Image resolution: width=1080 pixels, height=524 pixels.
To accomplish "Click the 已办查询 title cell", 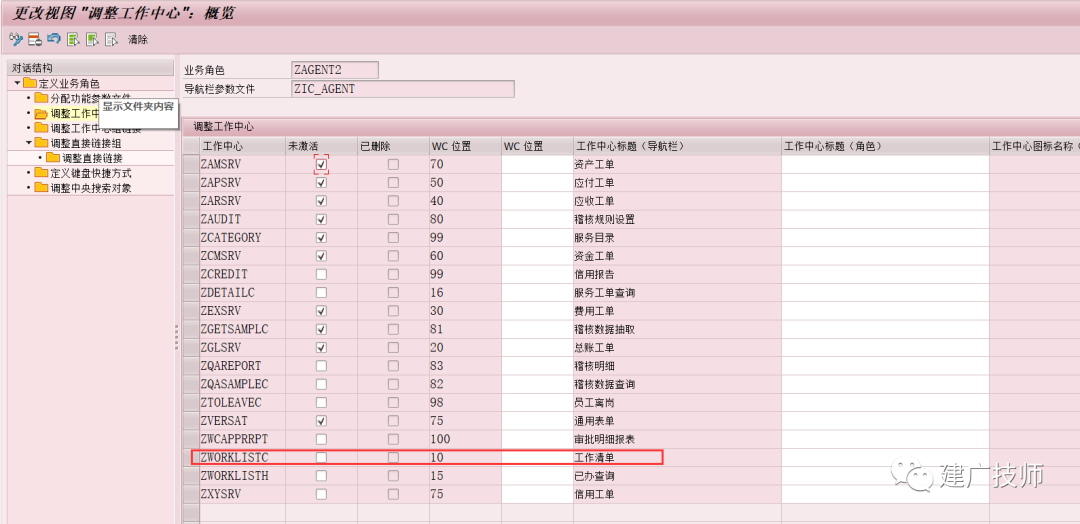I will pos(677,476).
